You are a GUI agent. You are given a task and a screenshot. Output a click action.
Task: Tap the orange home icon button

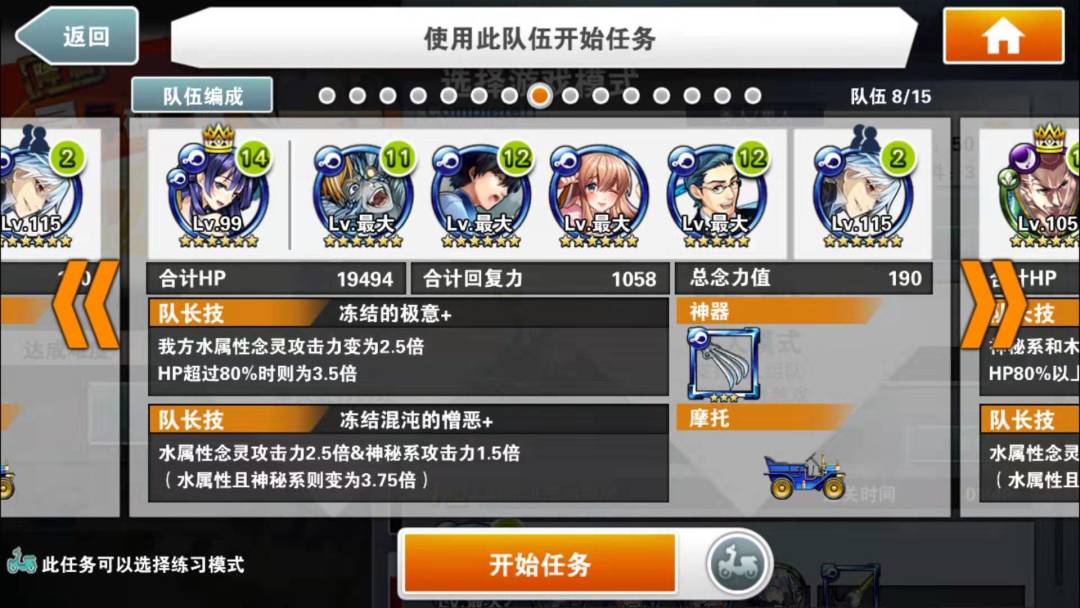click(1003, 36)
